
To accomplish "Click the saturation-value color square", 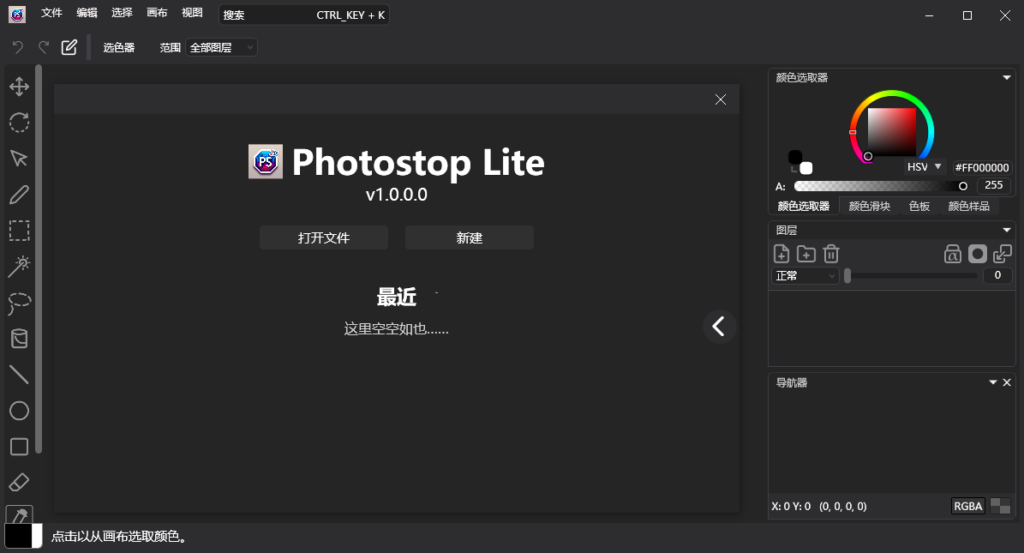I will point(891,132).
